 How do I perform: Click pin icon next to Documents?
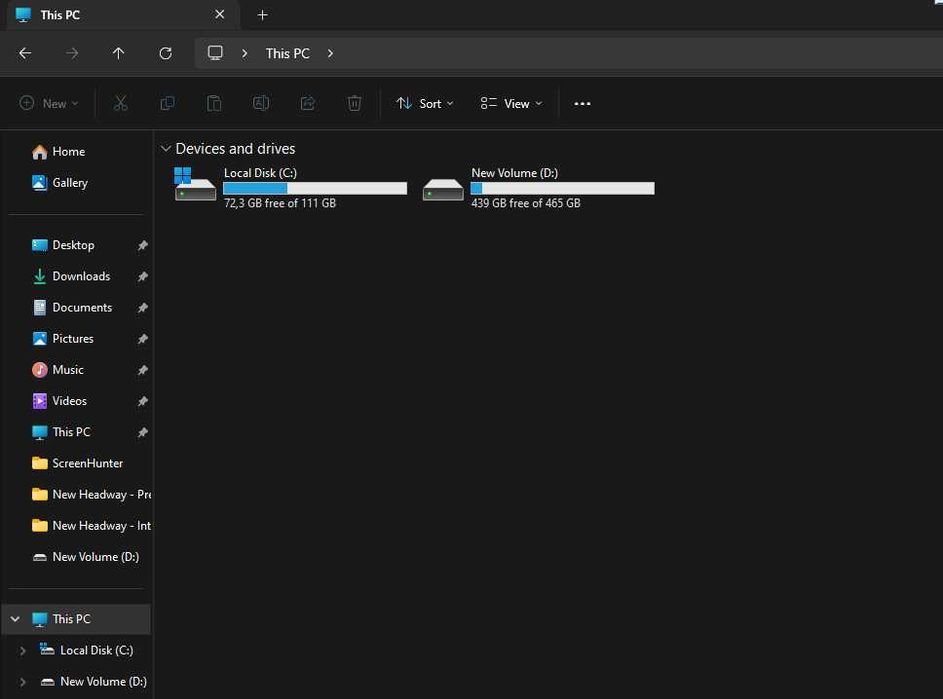(143, 308)
